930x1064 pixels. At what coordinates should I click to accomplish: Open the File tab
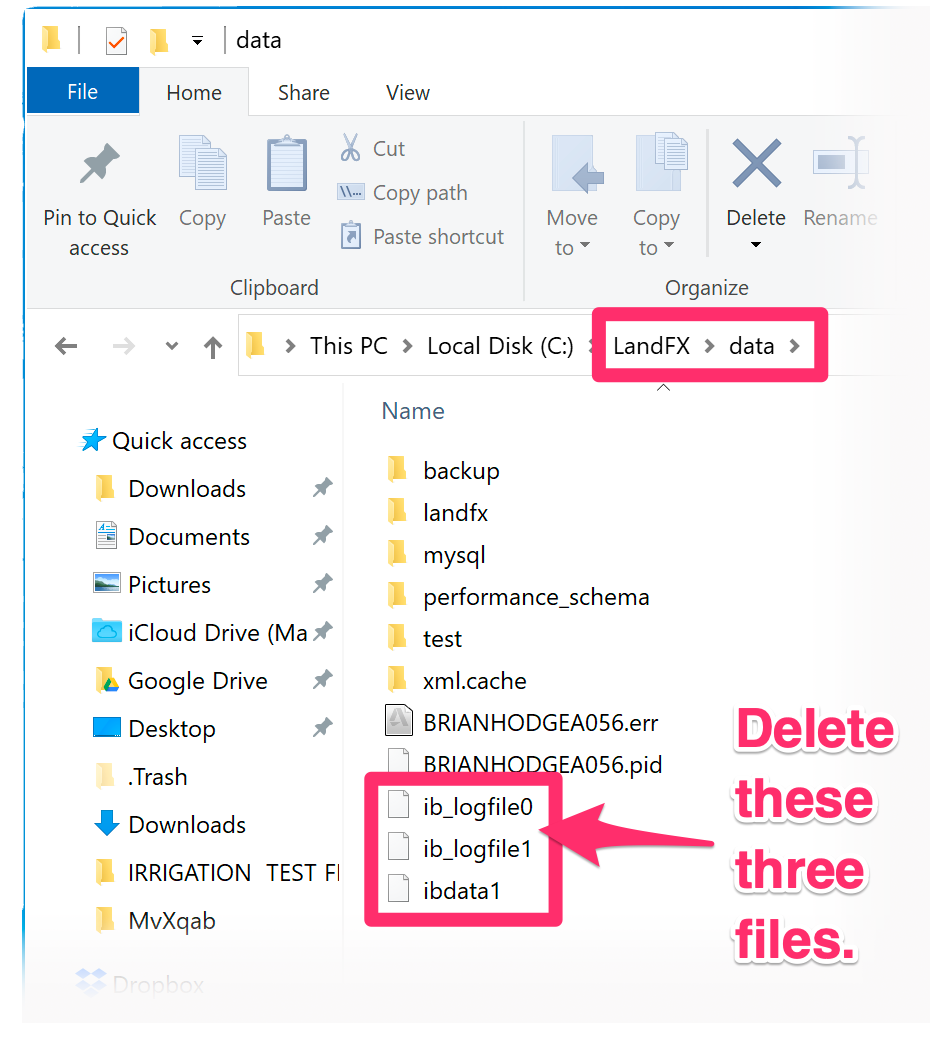83,90
